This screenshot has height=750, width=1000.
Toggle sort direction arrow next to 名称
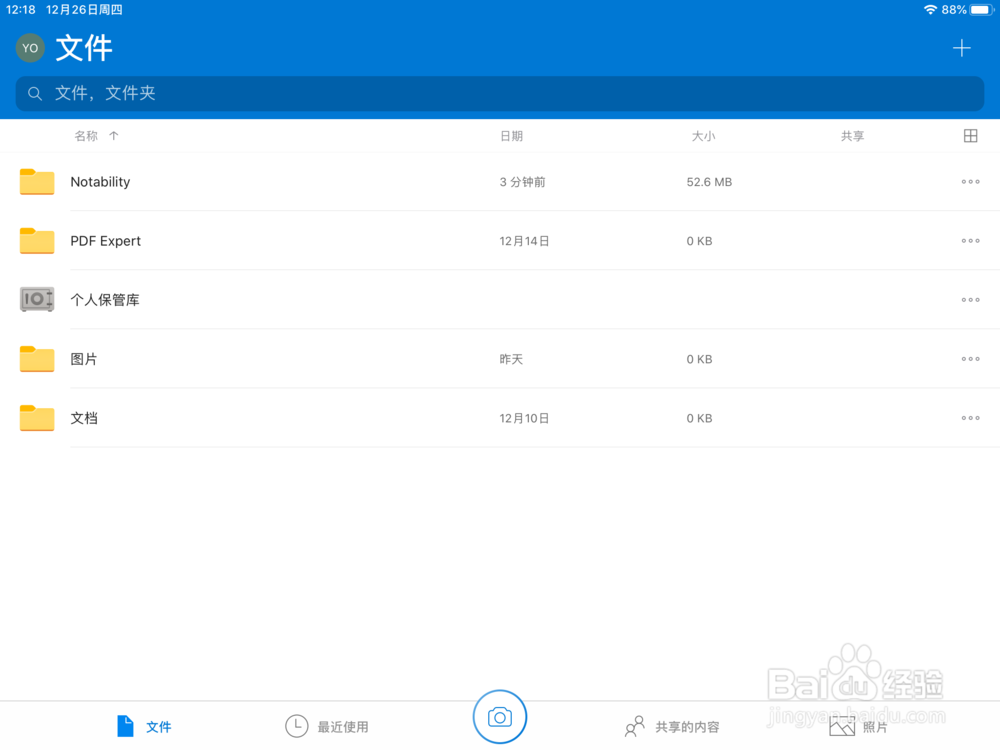[x=114, y=136]
